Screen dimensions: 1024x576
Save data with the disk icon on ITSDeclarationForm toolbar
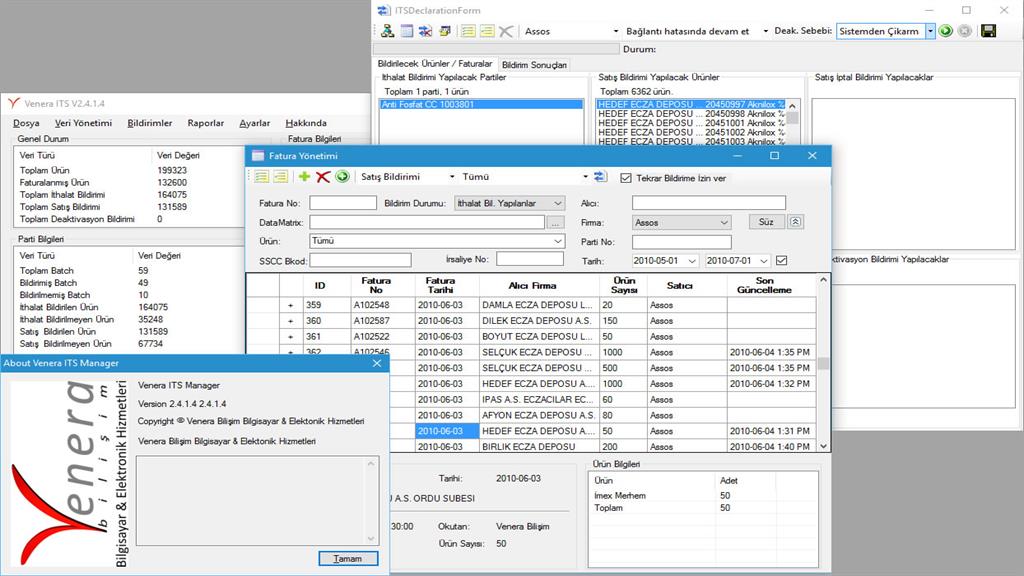[986, 31]
